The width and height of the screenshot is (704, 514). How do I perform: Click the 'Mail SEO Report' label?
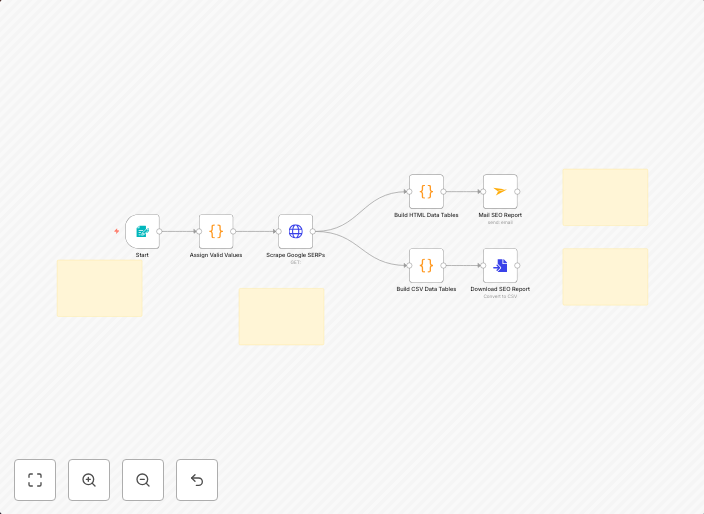pos(500,215)
